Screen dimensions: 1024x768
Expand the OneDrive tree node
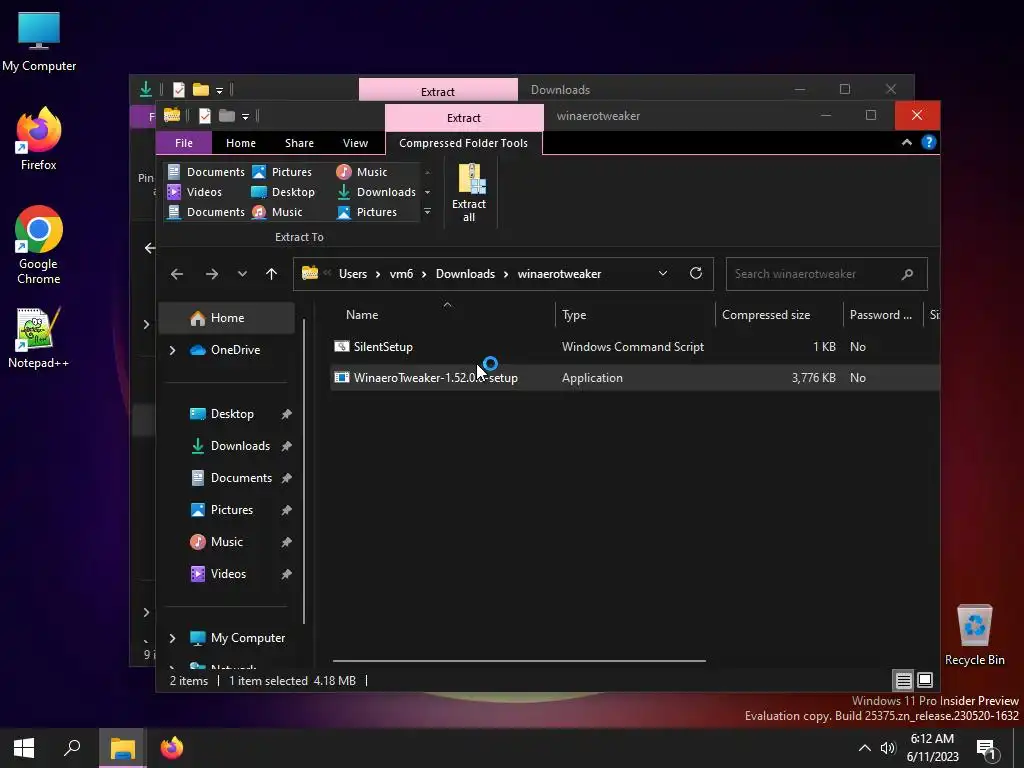[172, 350]
